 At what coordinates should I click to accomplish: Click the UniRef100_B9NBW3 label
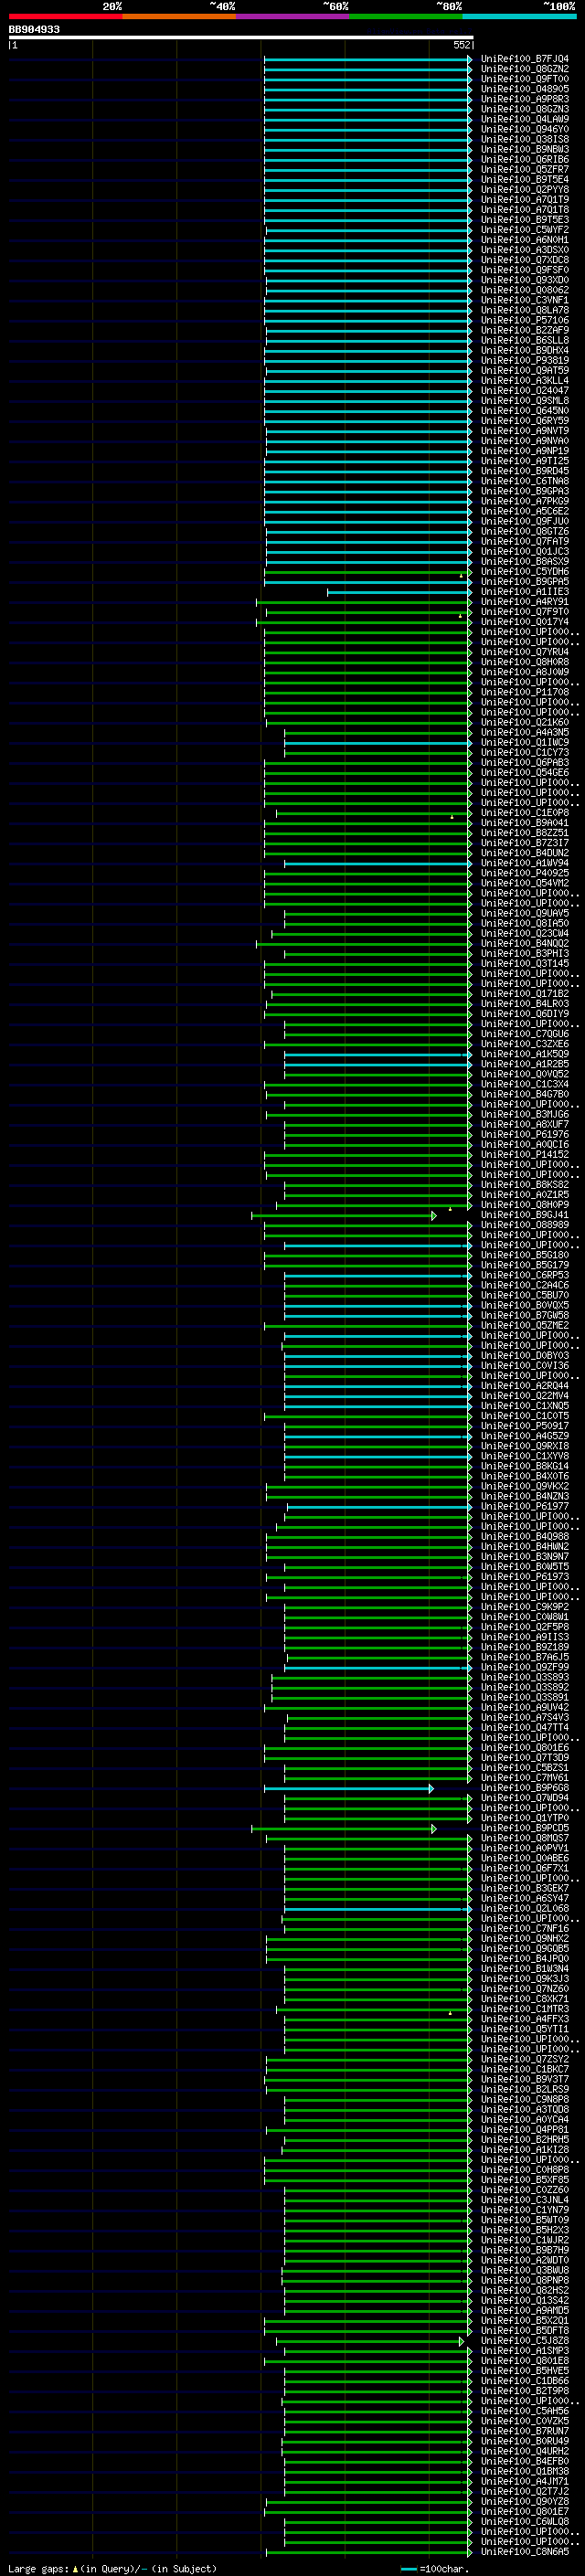tap(525, 150)
